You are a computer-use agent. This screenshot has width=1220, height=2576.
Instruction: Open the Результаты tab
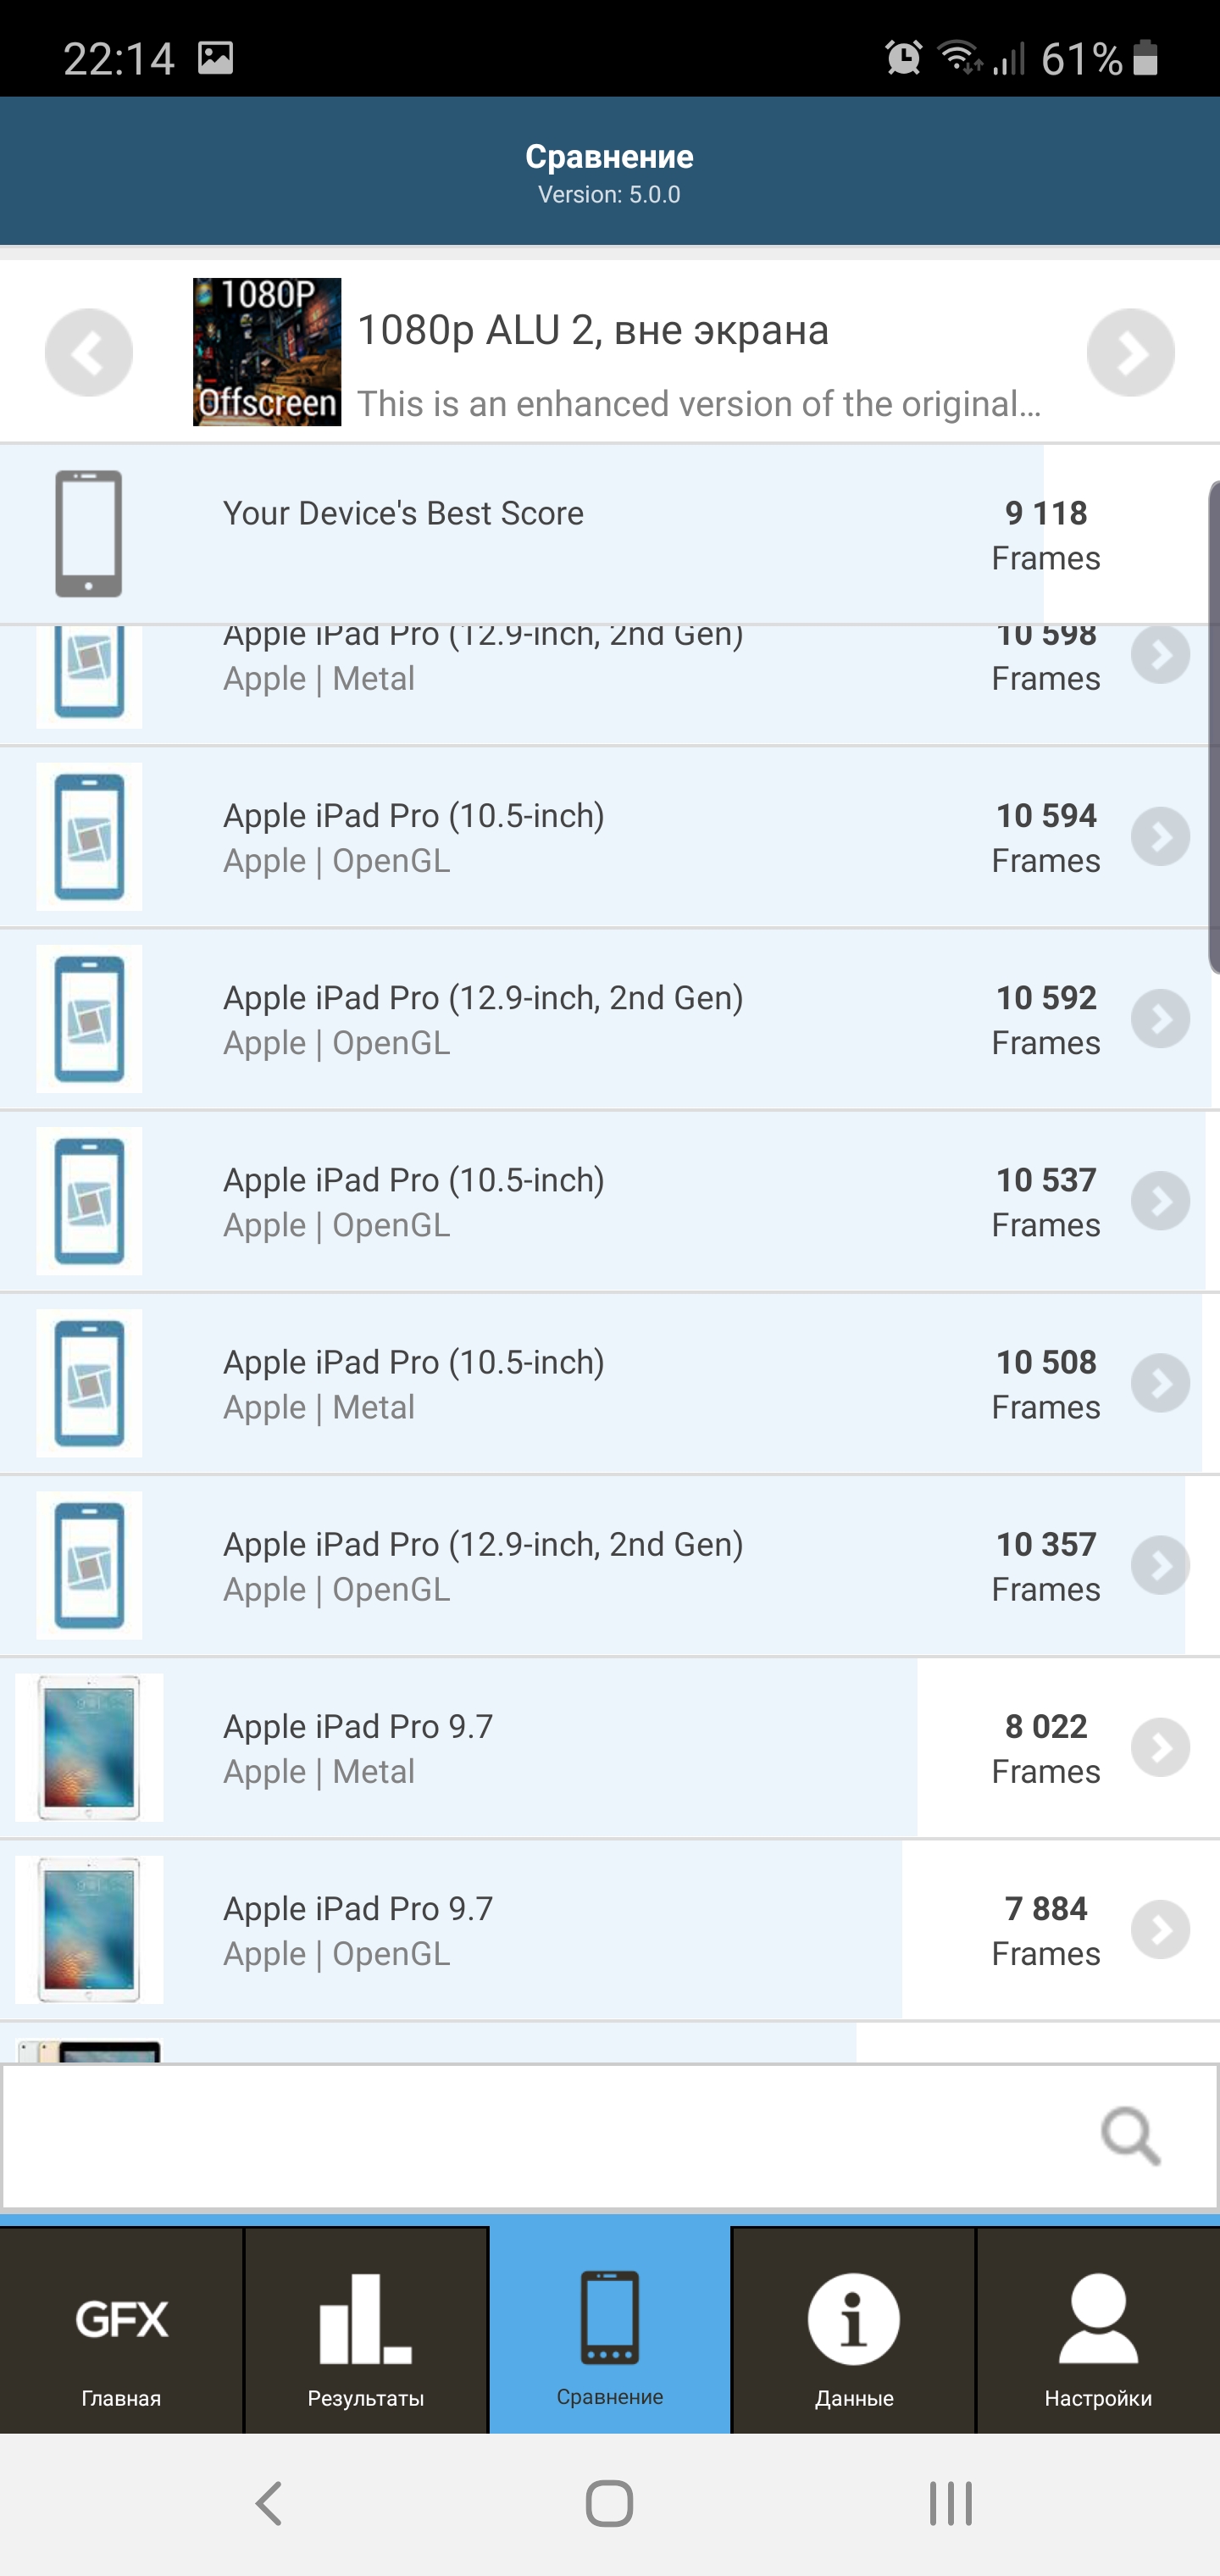click(x=366, y=2330)
